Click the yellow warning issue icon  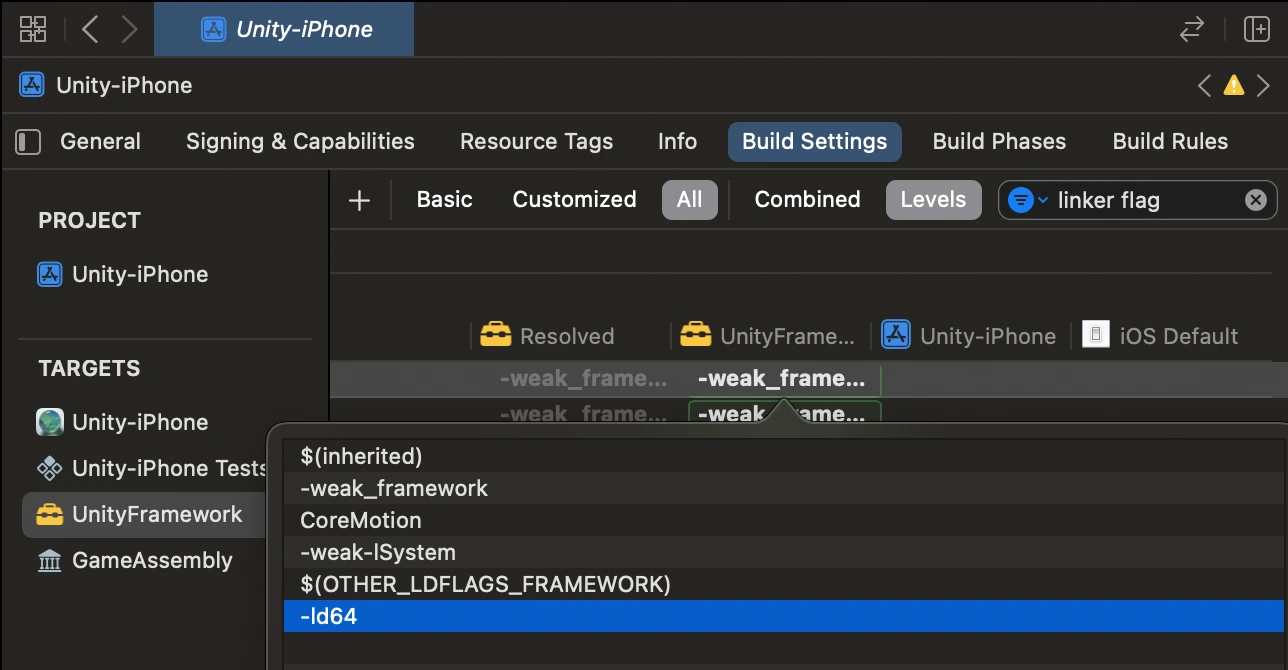click(x=1234, y=85)
